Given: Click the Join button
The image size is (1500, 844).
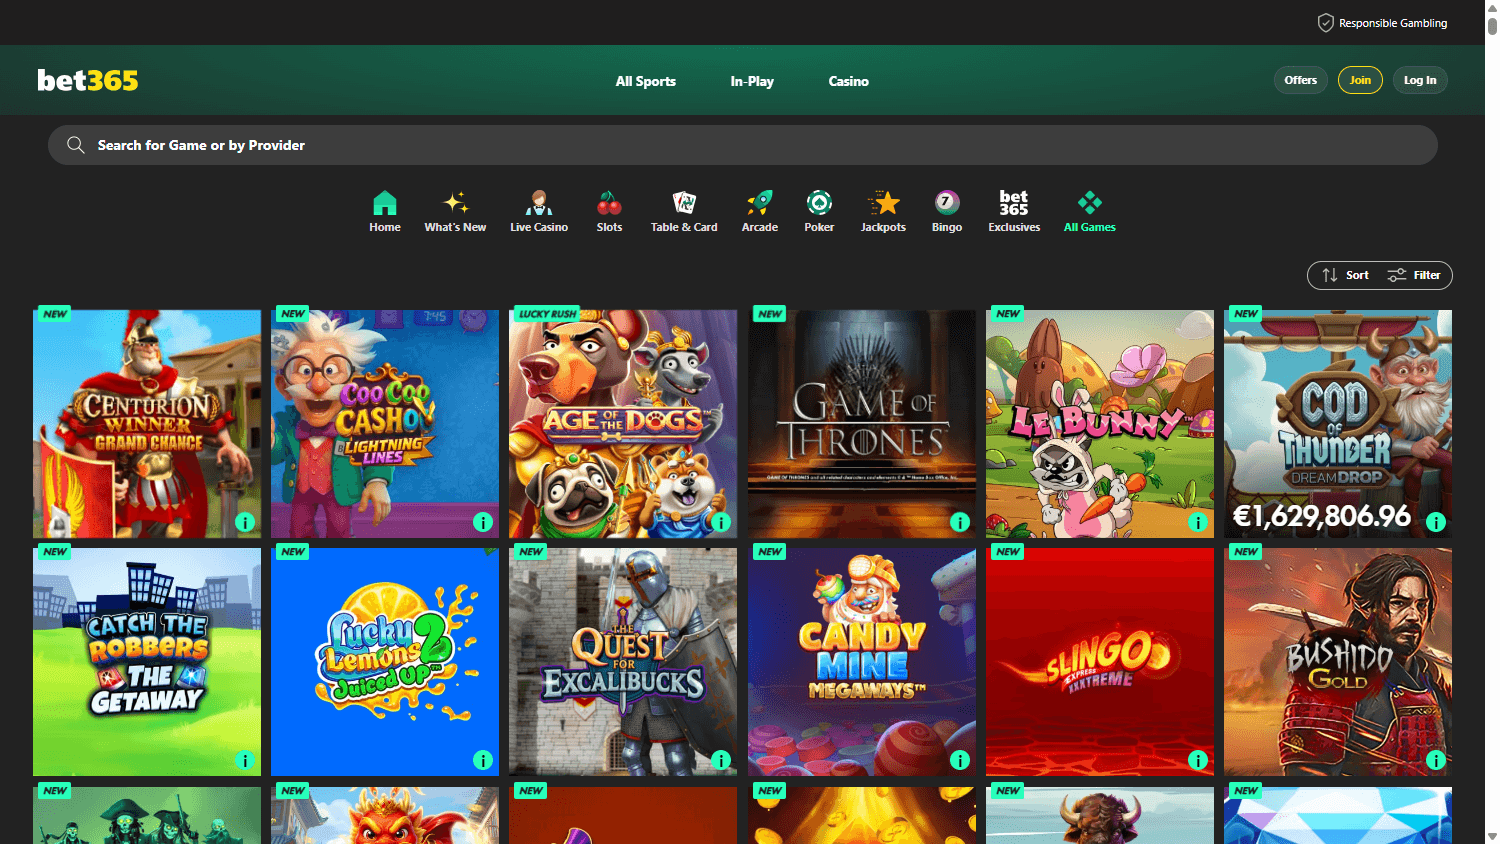Looking at the screenshot, I should (1360, 80).
